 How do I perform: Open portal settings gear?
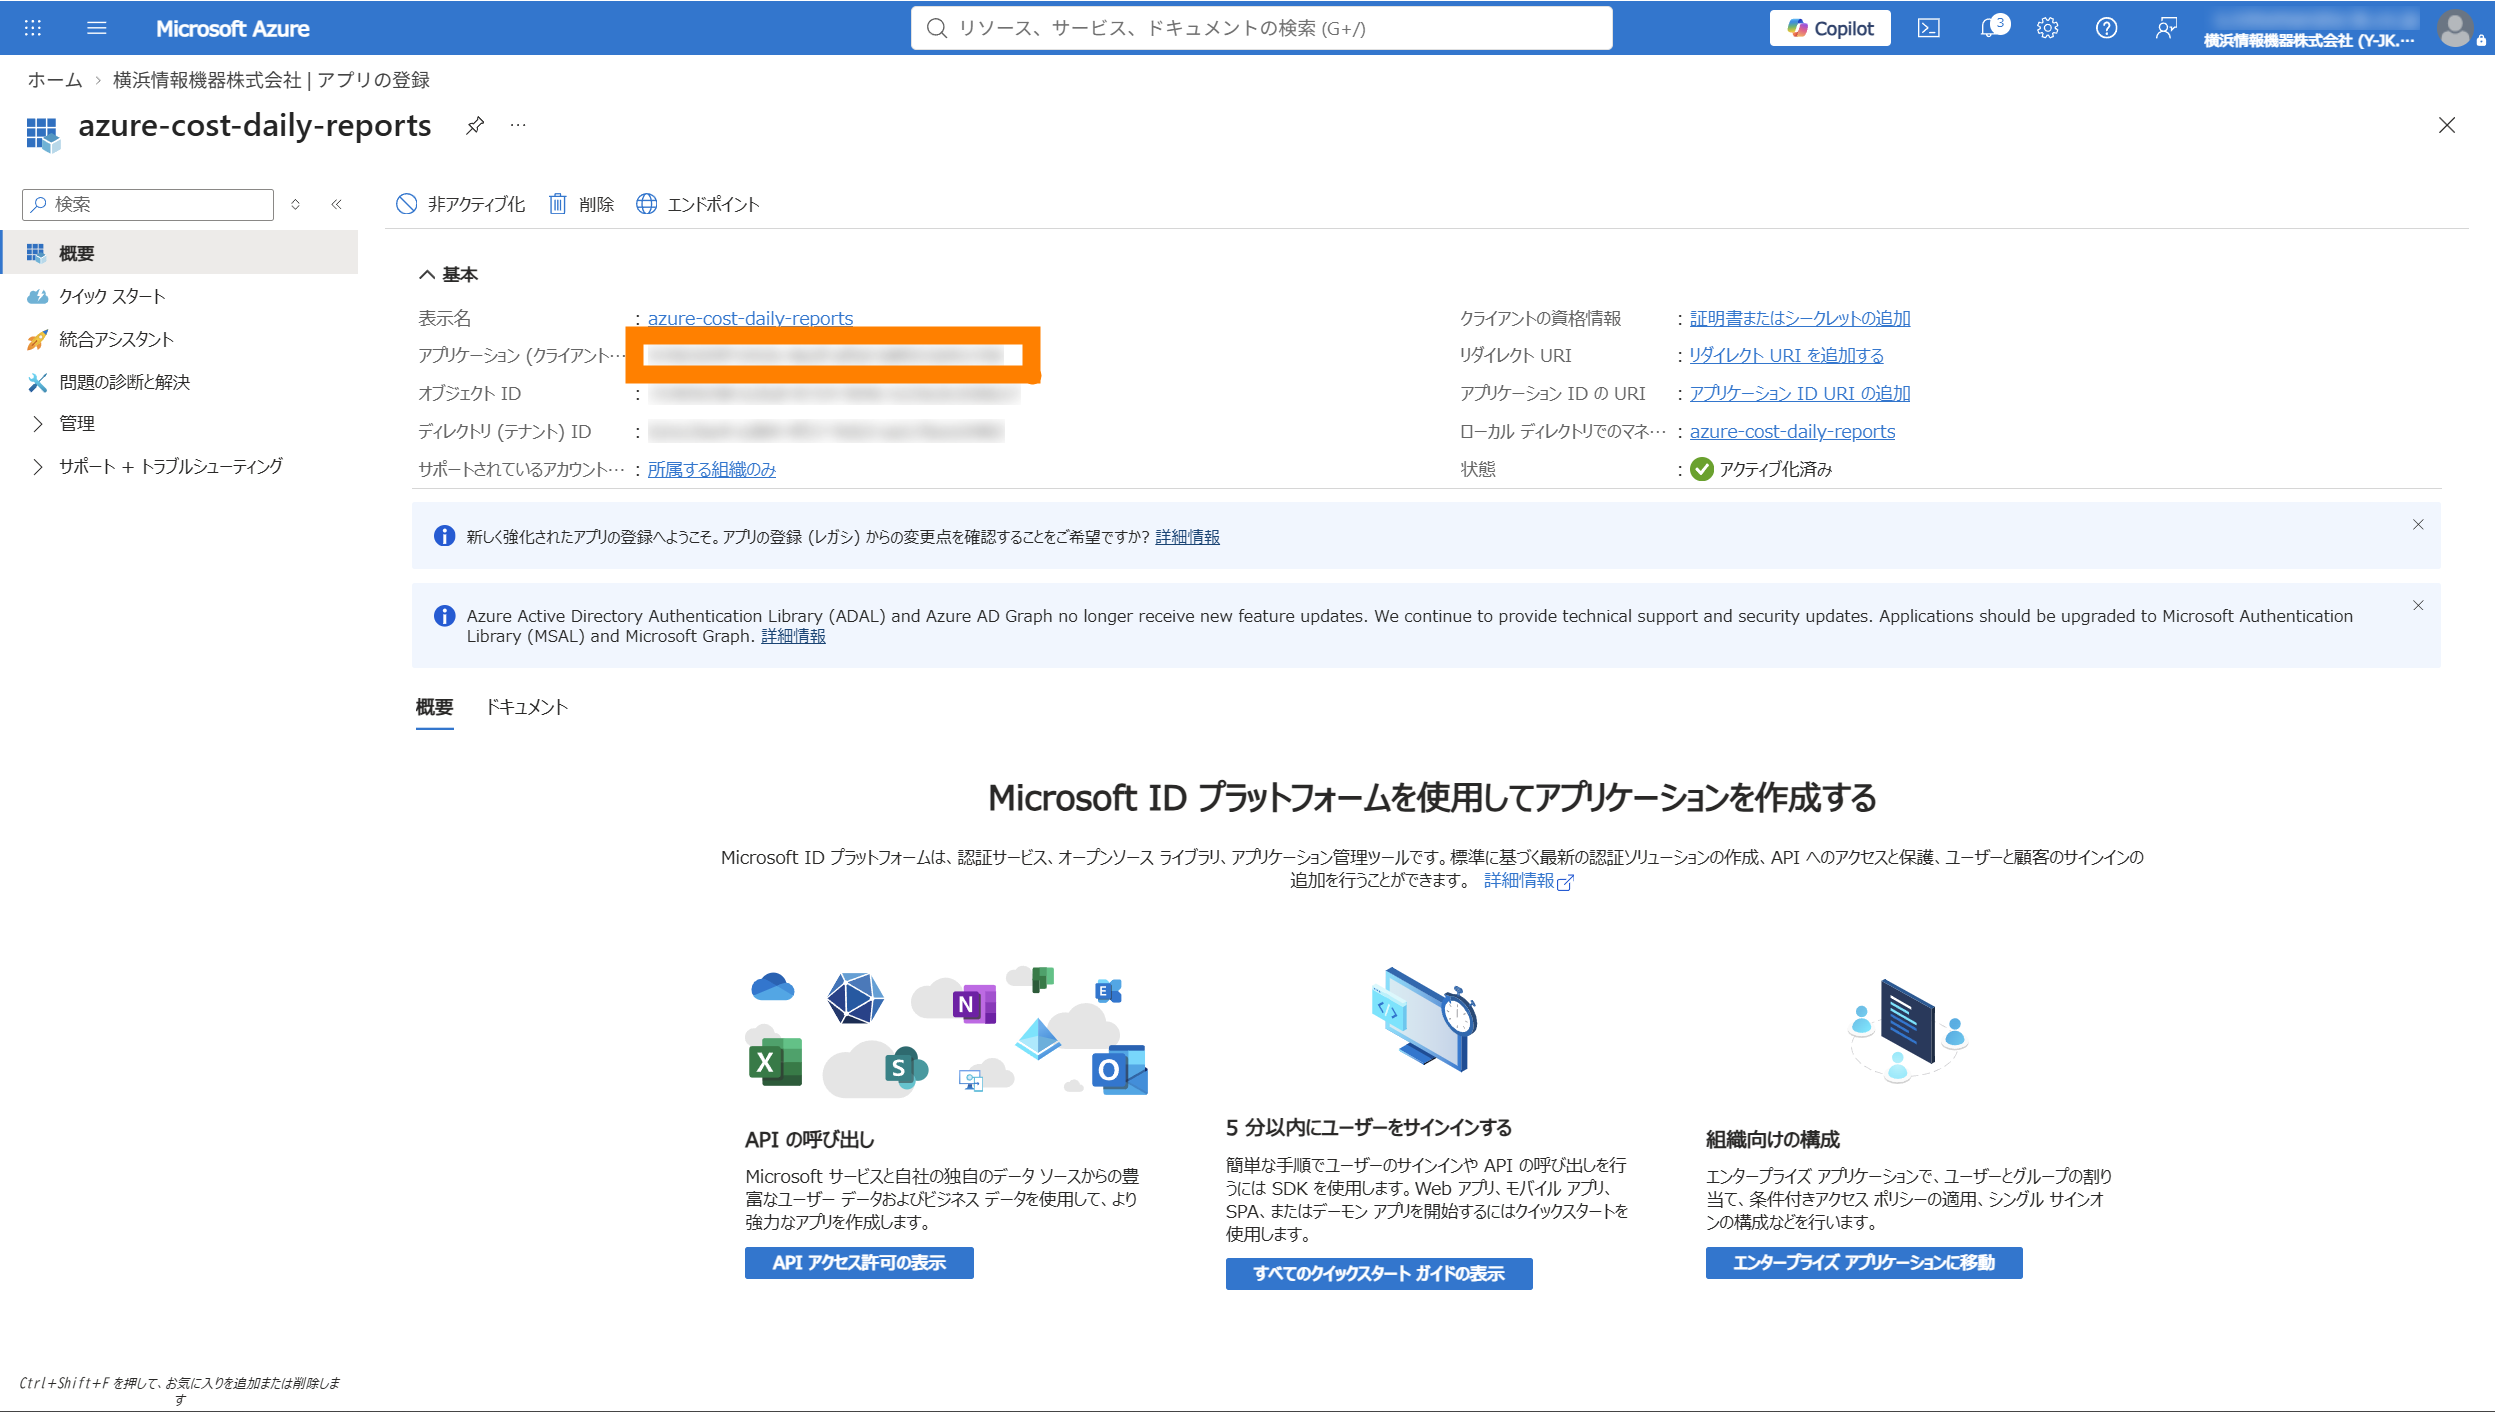click(x=2047, y=28)
